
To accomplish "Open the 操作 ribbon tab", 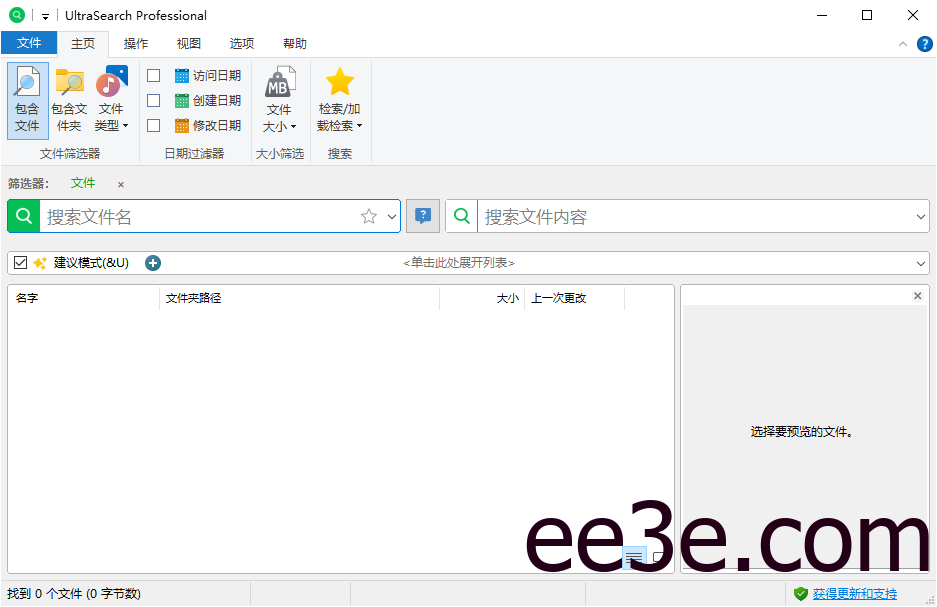I will [x=135, y=43].
